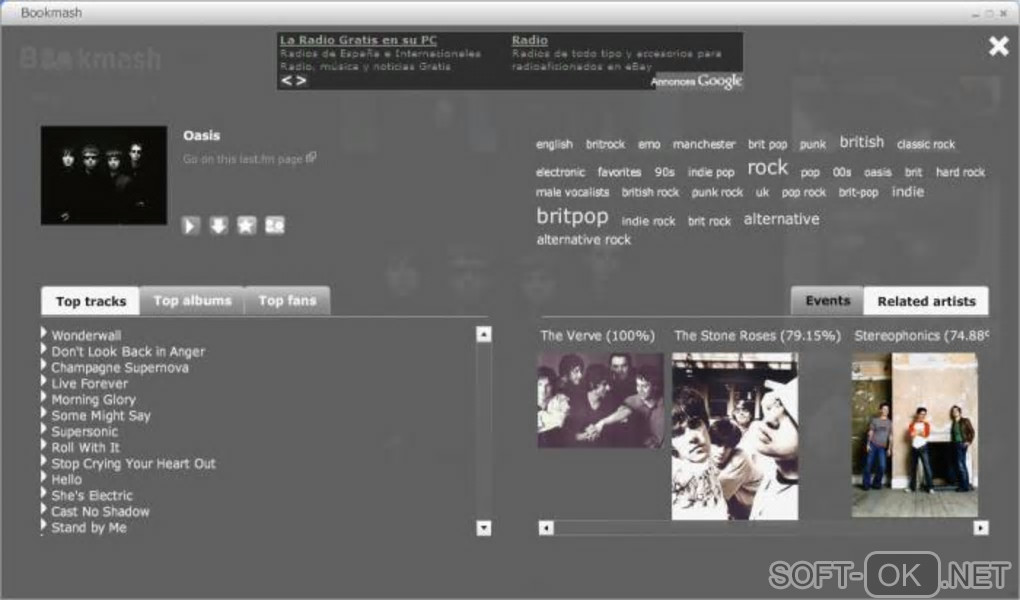This screenshot has height=600, width=1020.
Task: Open The Verve artist photo
Action: click(600, 400)
